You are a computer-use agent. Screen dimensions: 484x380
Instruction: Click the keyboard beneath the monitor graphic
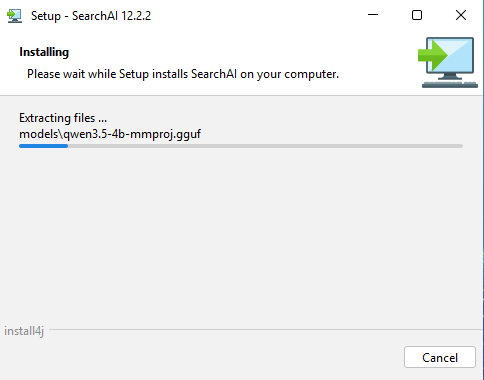point(450,84)
